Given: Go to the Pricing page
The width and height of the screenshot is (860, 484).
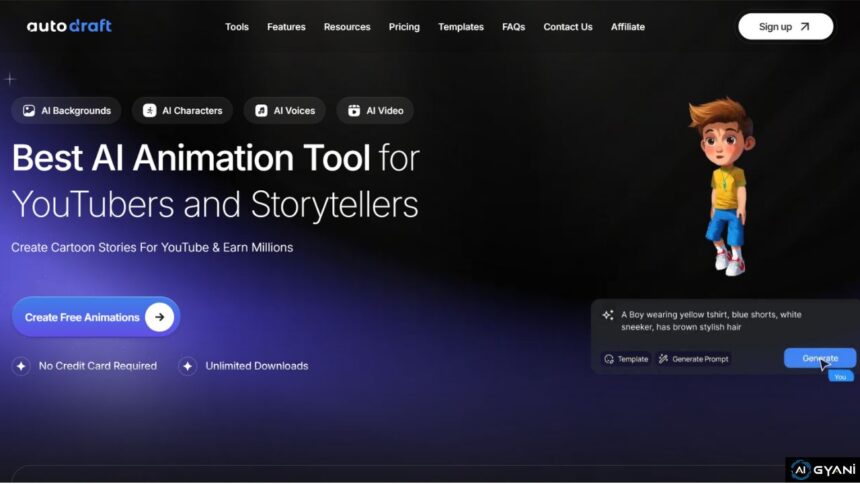Looking at the screenshot, I should 404,27.
